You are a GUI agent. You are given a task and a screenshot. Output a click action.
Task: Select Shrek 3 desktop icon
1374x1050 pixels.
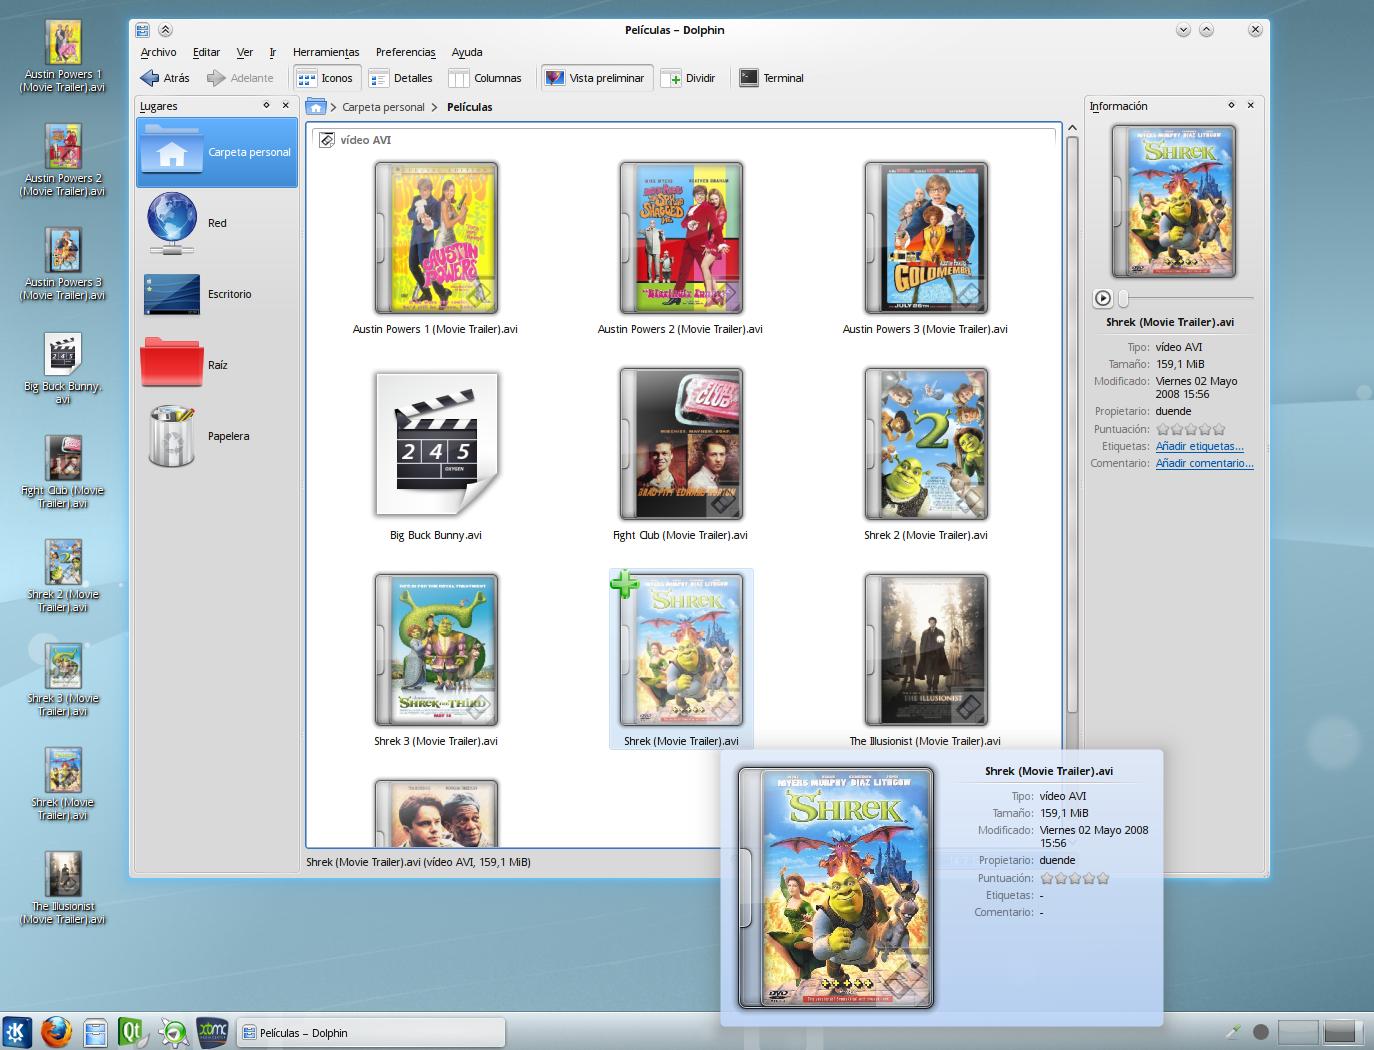[x=63, y=681]
